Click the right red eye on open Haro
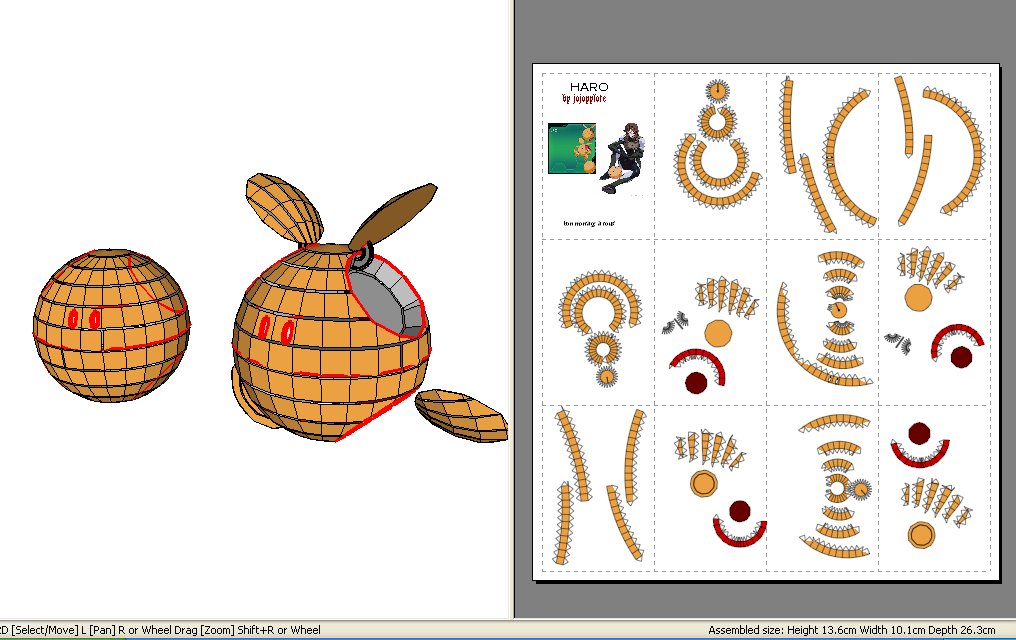Screen dimensions: 1016x640 click(x=289, y=331)
